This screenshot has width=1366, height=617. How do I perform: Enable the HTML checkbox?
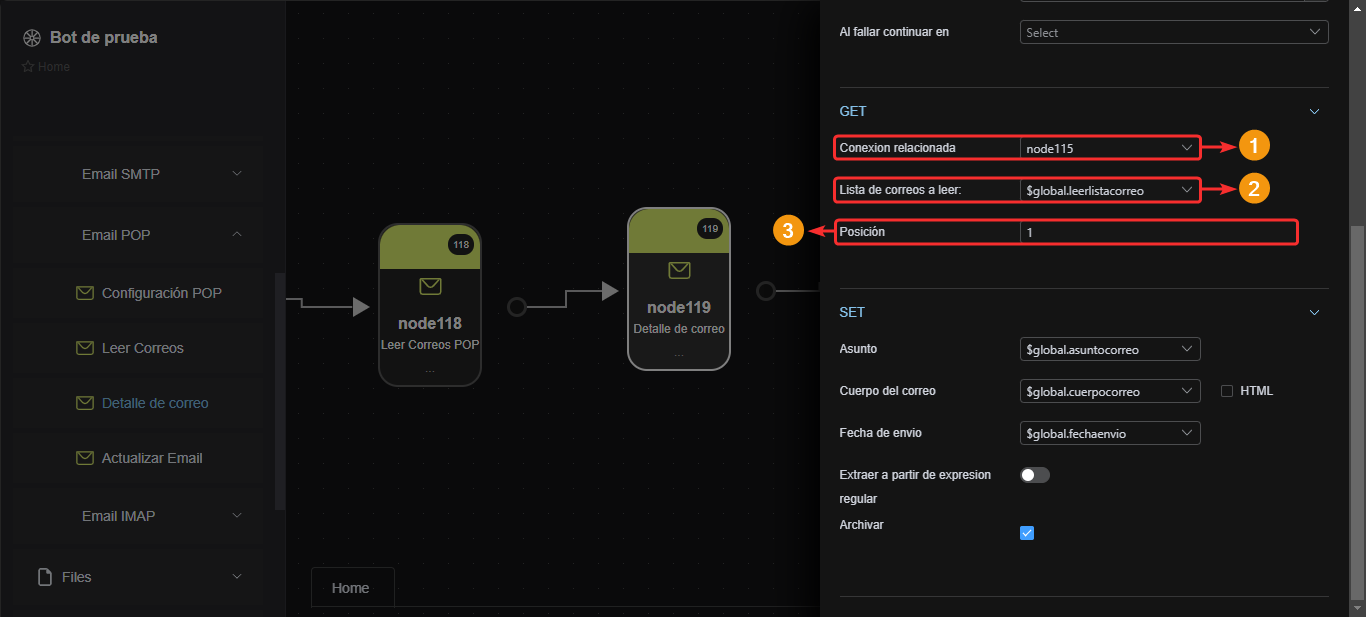point(1227,391)
